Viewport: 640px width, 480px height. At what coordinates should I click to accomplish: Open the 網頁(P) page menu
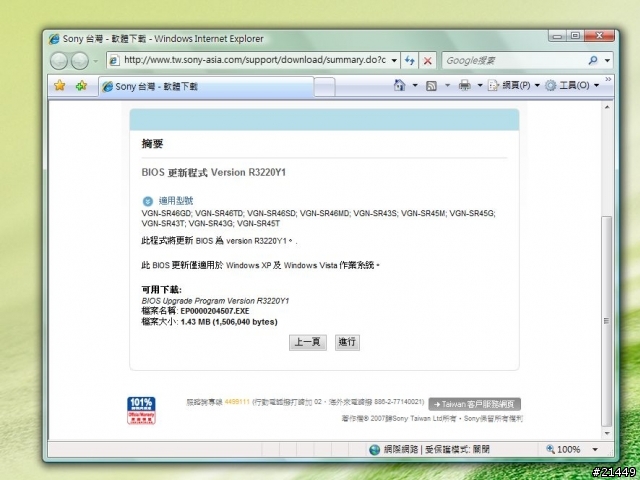pyautogui.click(x=514, y=85)
